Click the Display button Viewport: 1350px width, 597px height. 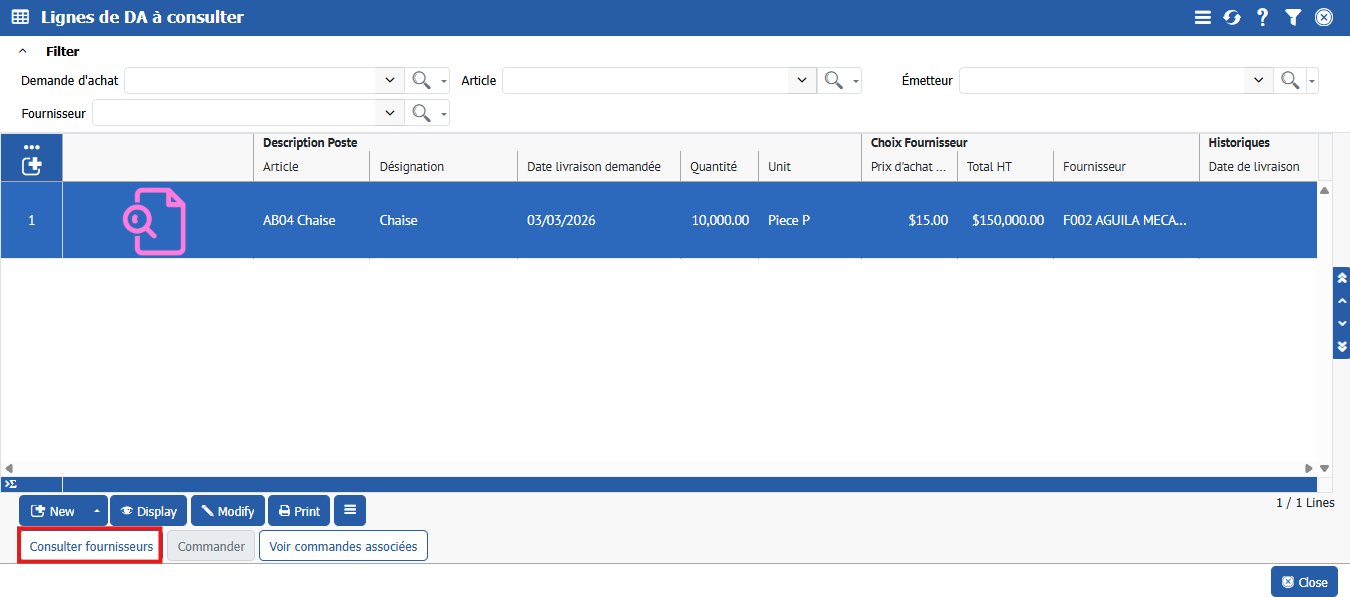click(148, 511)
